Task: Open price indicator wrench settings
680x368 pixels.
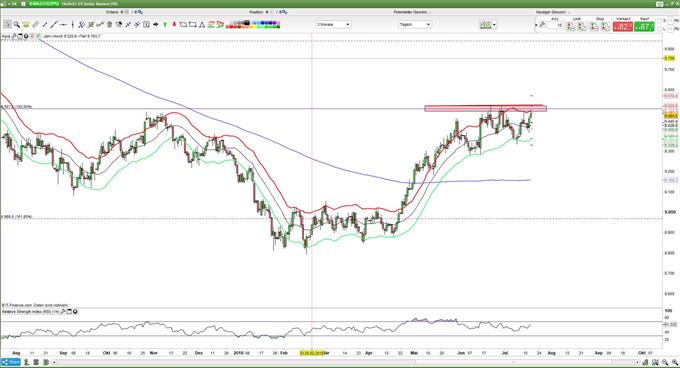Action: tap(14, 36)
